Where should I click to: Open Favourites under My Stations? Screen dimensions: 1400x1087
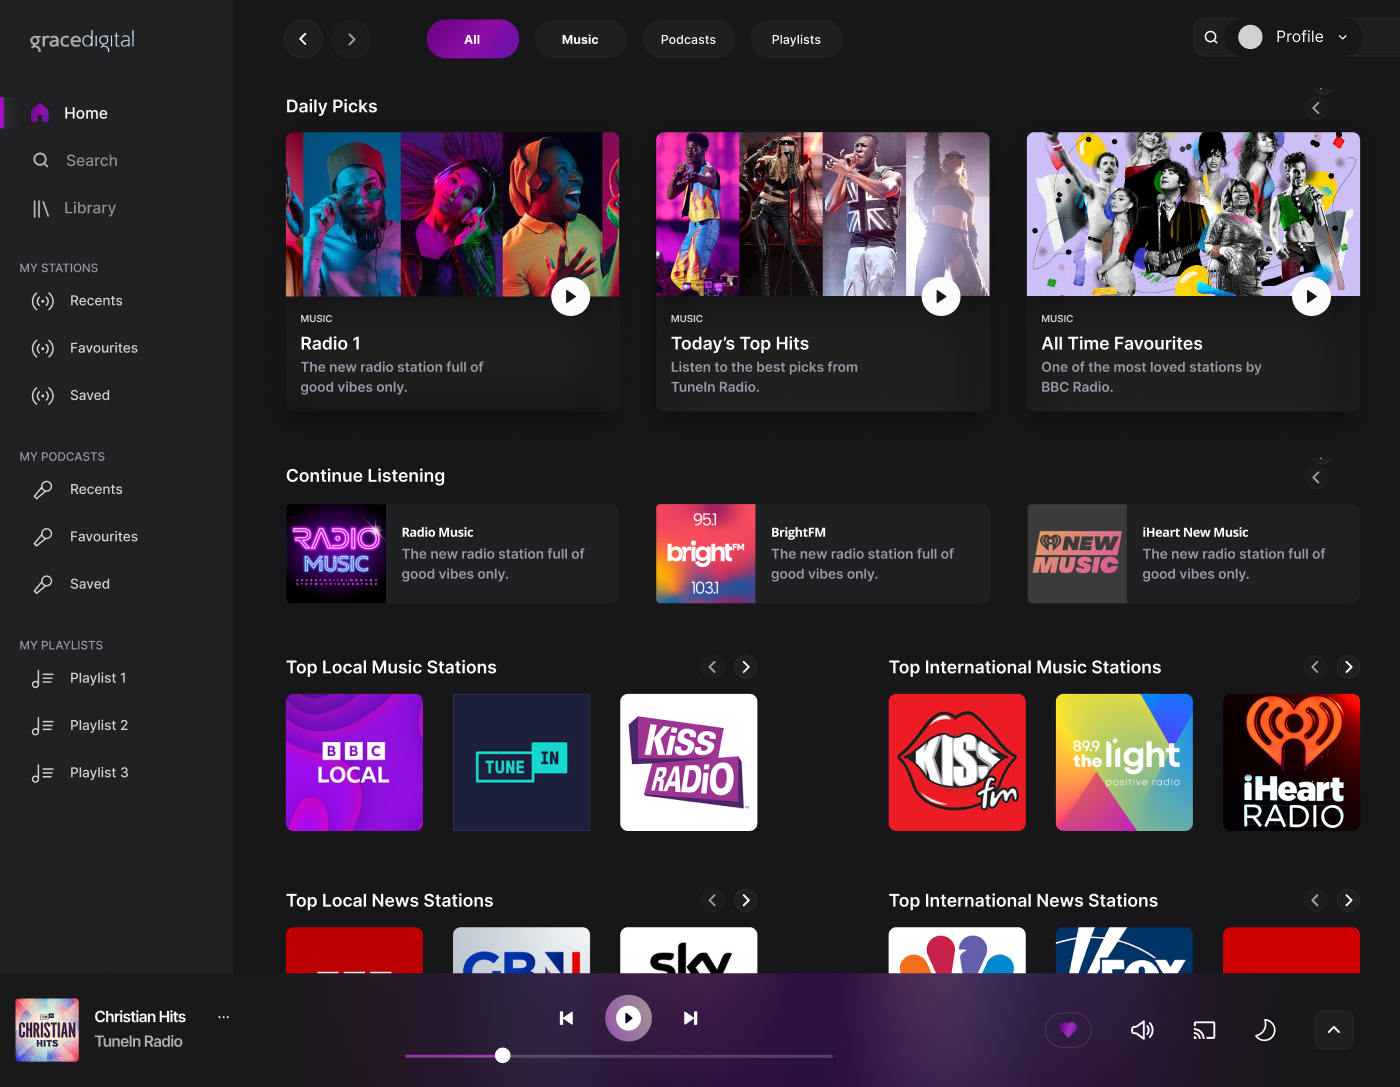click(85, 348)
